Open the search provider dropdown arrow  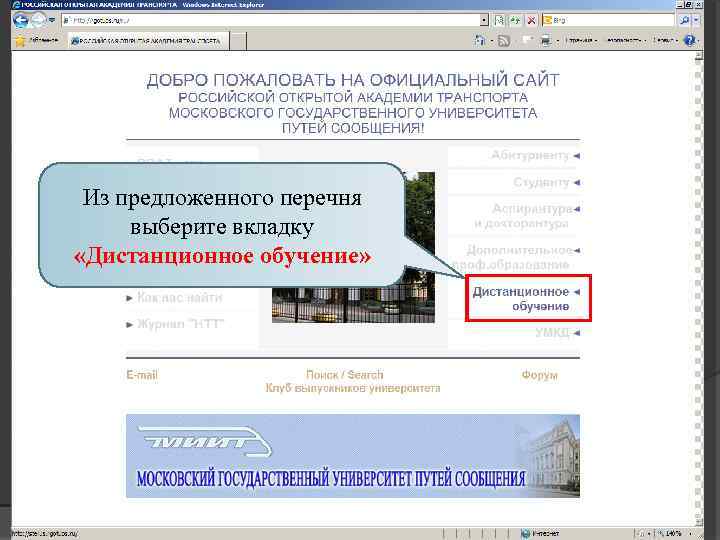tap(696, 20)
